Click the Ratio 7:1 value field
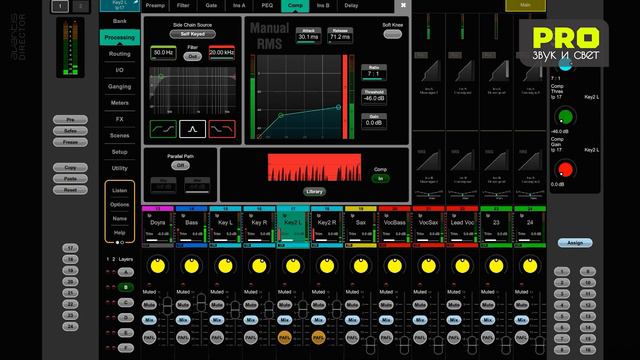The width and height of the screenshot is (640, 360). [x=374, y=73]
